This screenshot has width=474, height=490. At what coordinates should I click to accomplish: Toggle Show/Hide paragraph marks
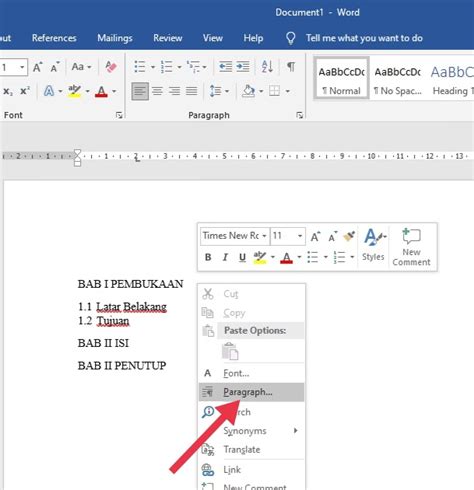(x=291, y=67)
